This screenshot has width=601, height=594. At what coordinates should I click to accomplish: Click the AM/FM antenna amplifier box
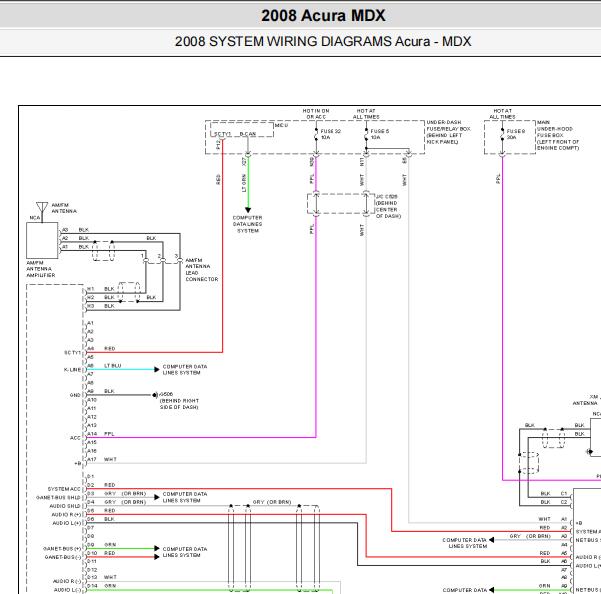click(42, 241)
